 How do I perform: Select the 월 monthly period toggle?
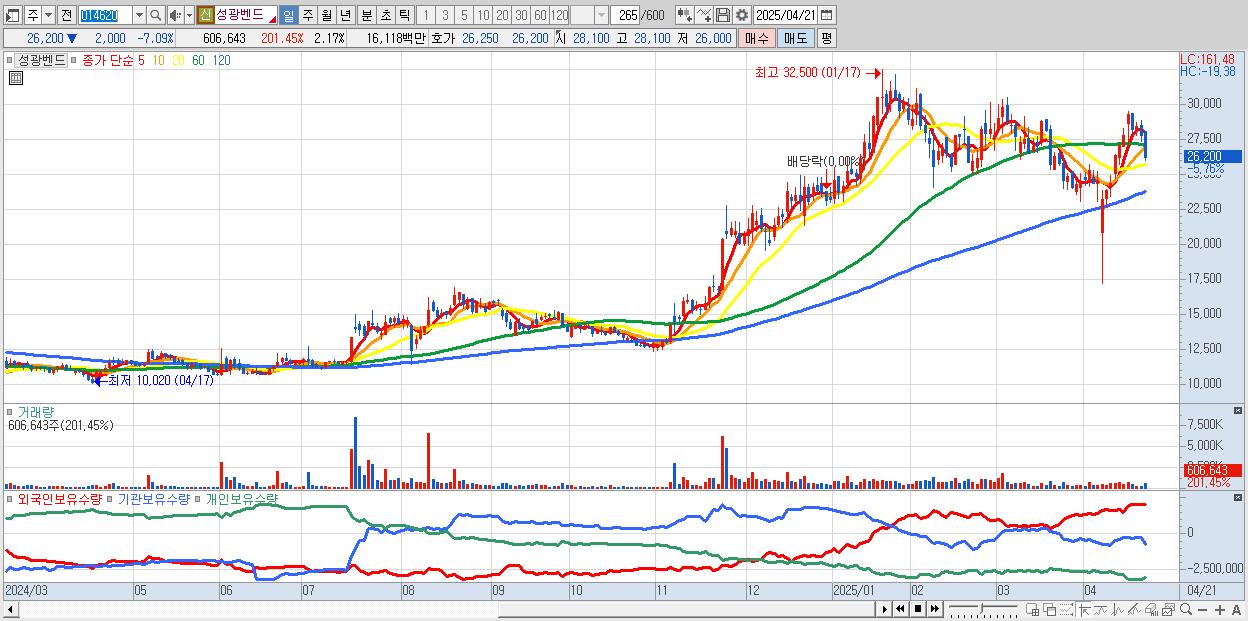pyautogui.click(x=326, y=15)
